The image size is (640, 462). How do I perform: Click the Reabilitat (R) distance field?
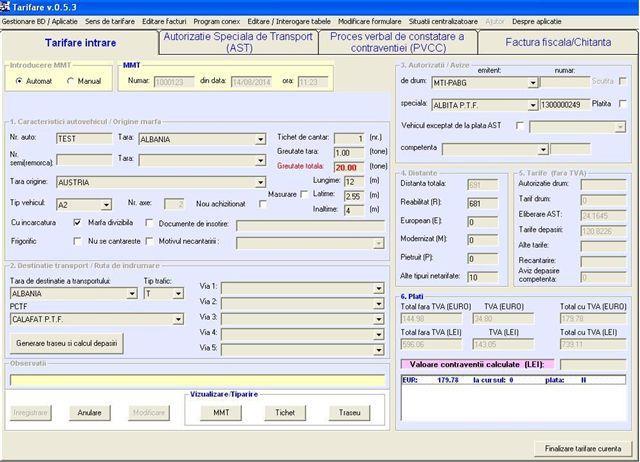pyautogui.click(x=482, y=203)
